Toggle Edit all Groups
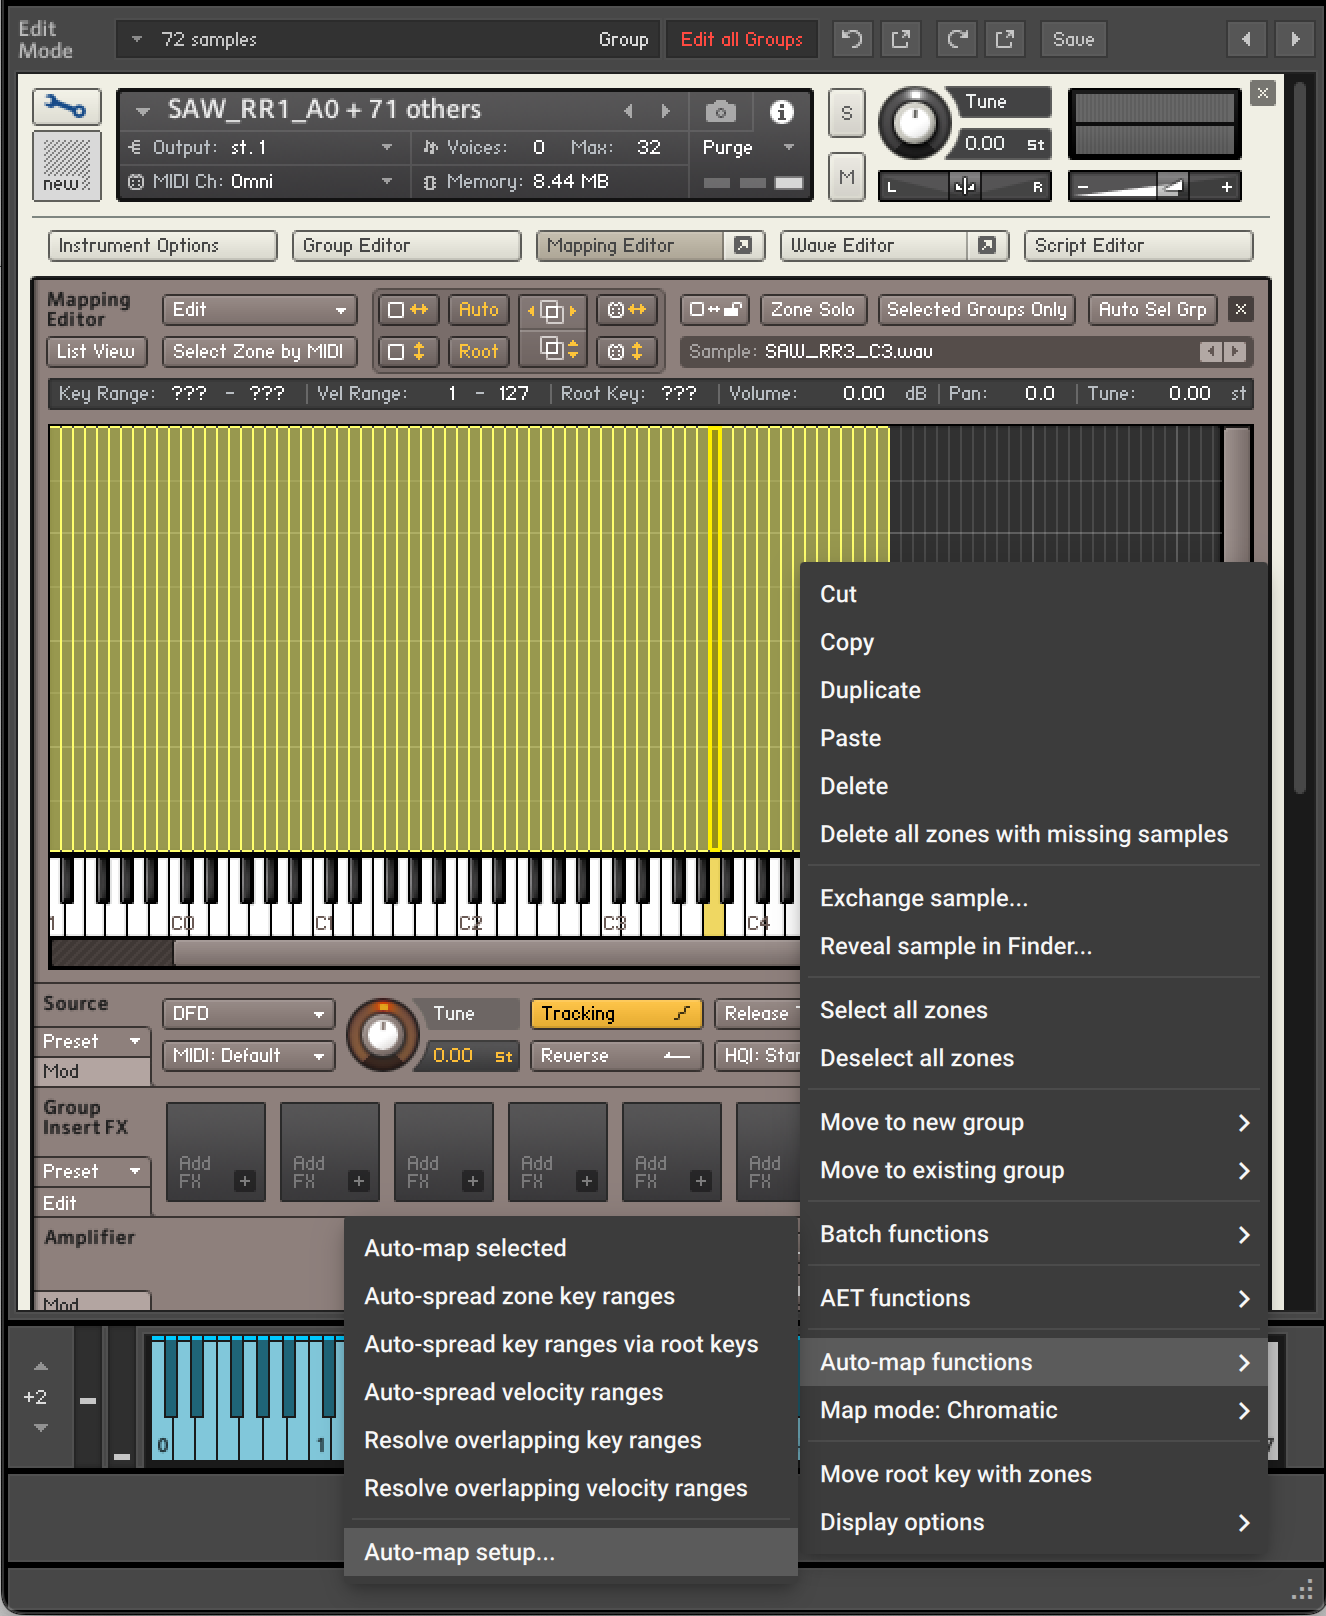This screenshot has height=1616, width=1326. [x=741, y=39]
